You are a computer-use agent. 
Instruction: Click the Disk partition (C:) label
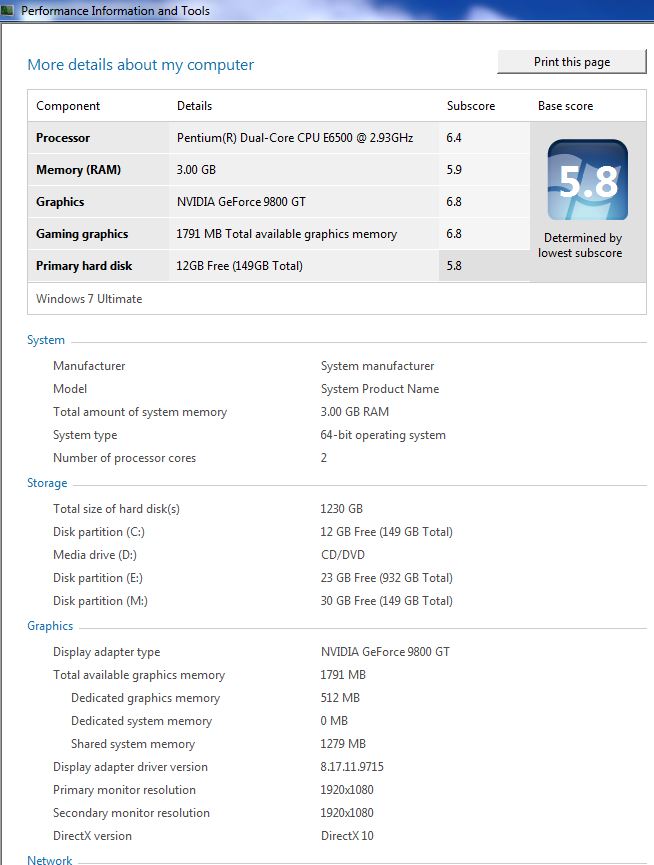[99, 532]
